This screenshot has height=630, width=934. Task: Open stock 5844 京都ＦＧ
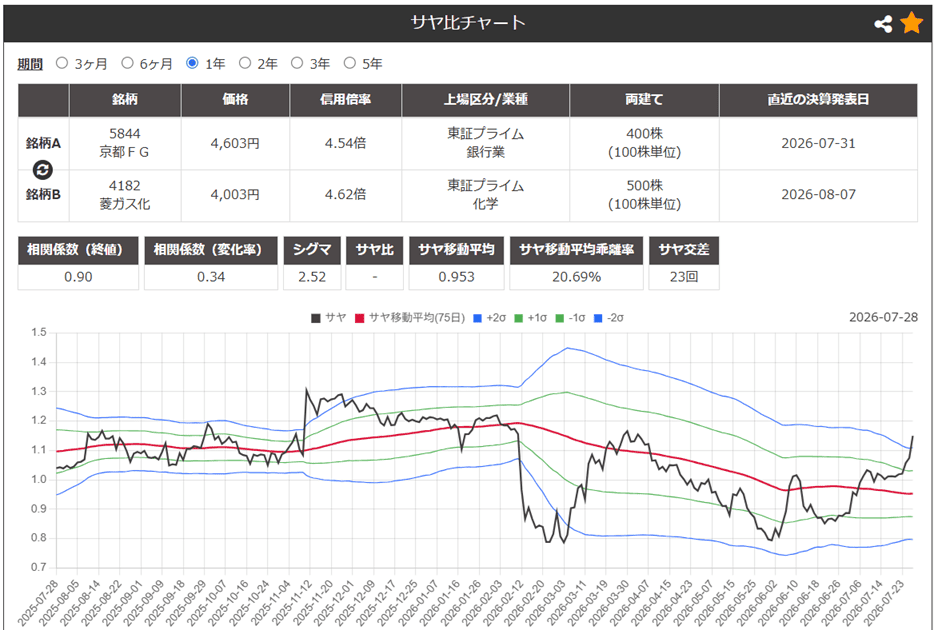pyautogui.click(x=124, y=143)
